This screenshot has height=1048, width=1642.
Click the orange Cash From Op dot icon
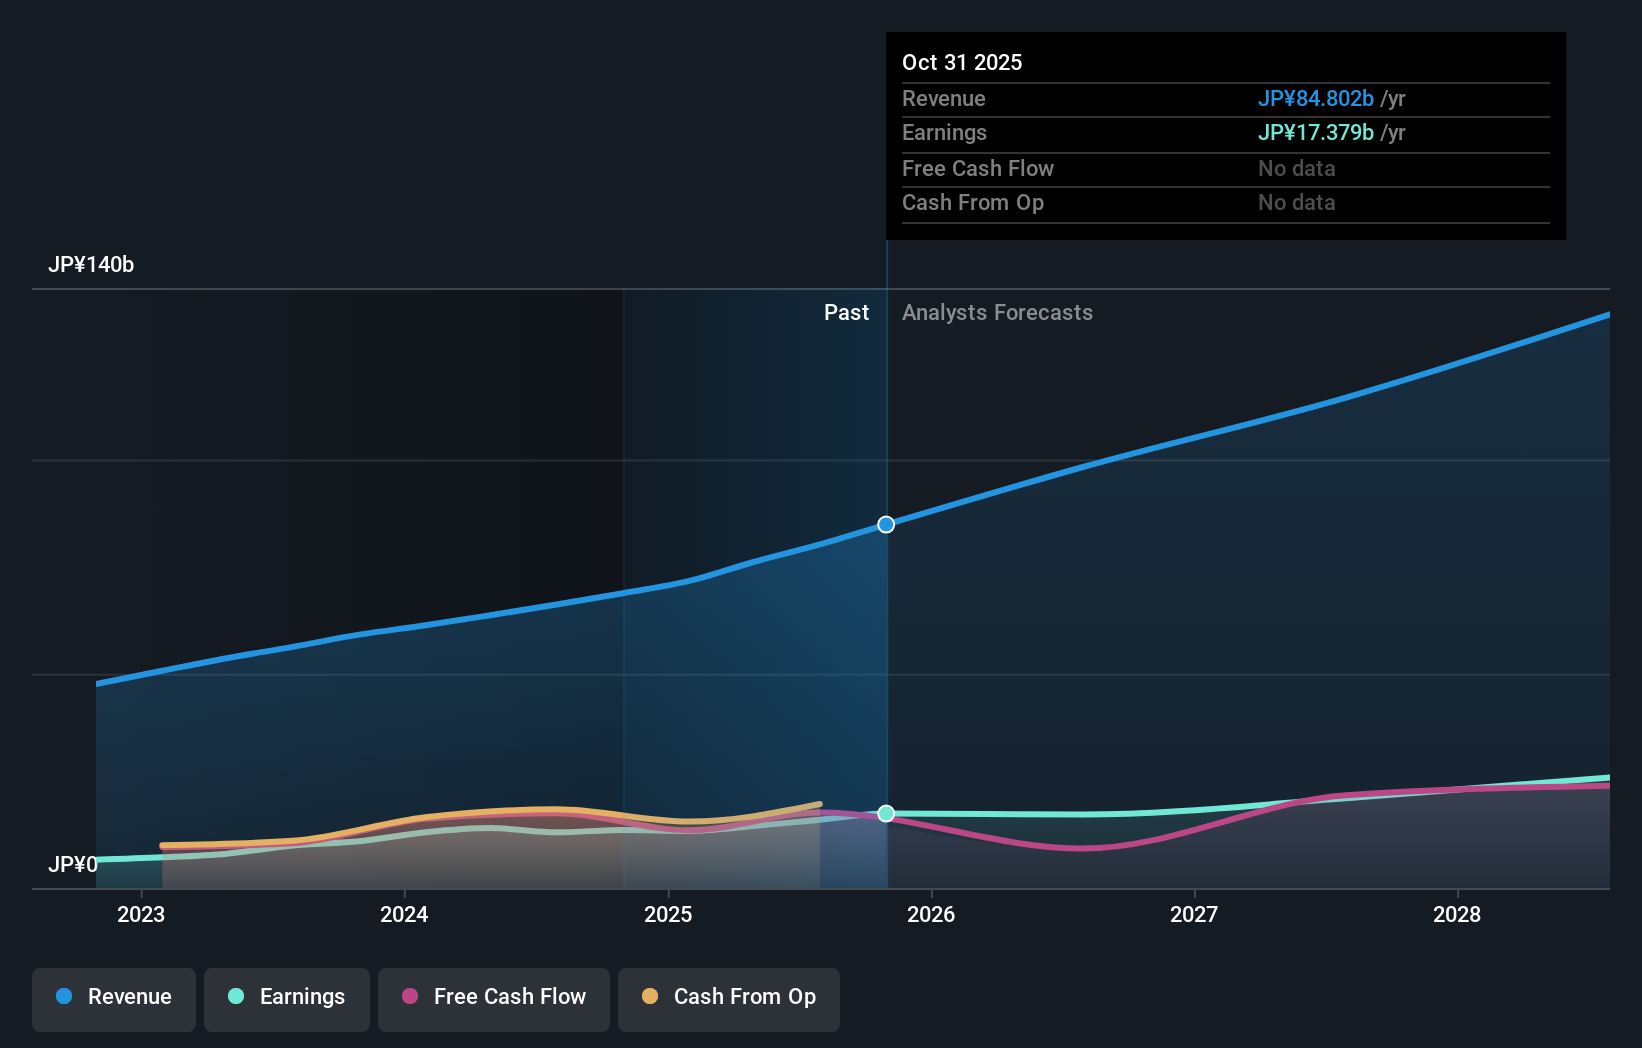(x=651, y=997)
